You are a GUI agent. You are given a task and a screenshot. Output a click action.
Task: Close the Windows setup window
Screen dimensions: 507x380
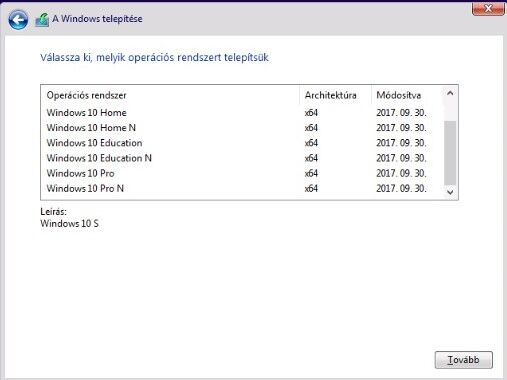coord(488,9)
